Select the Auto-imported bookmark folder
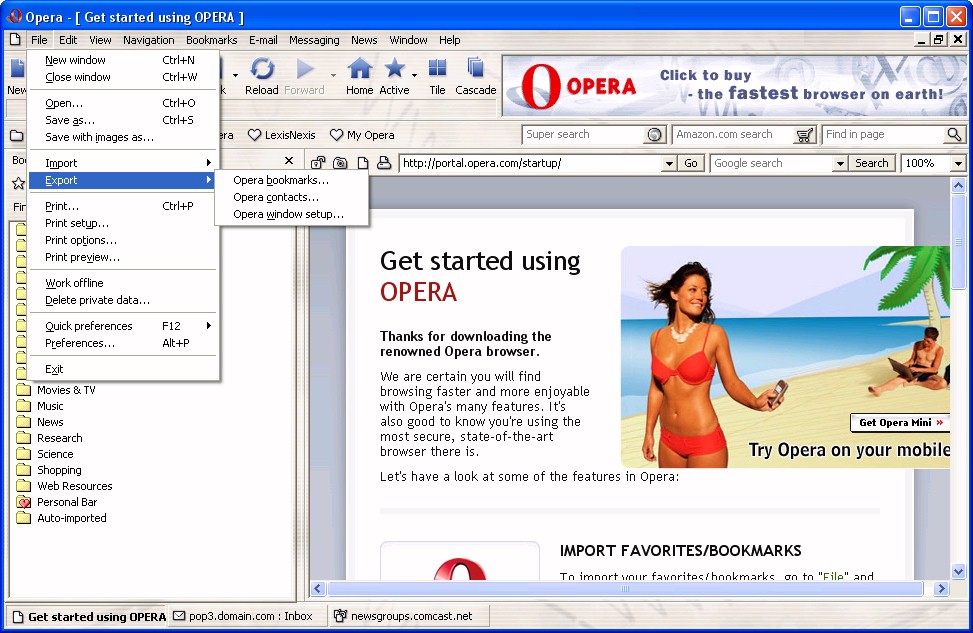 pyautogui.click(x=71, y=518)
